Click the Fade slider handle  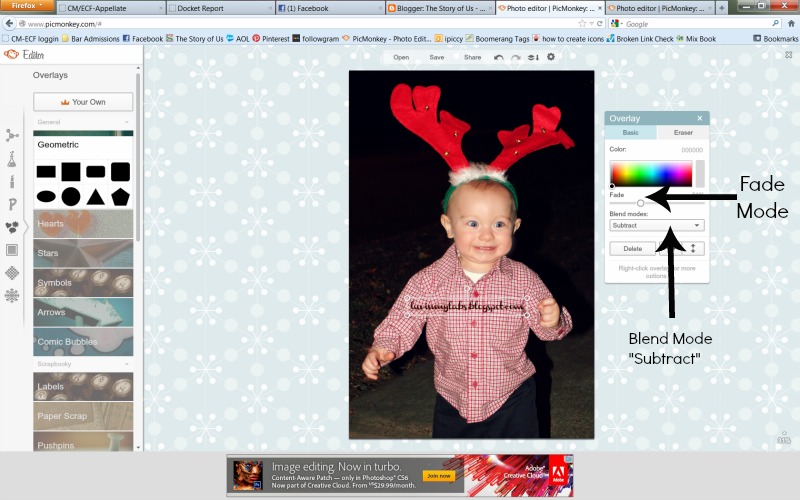pos(640,203)
